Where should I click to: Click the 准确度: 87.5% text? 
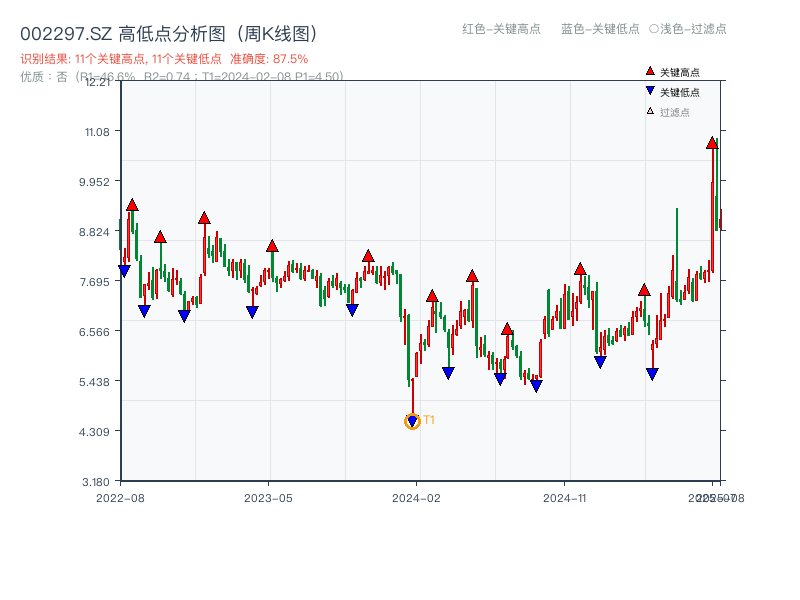269,59
